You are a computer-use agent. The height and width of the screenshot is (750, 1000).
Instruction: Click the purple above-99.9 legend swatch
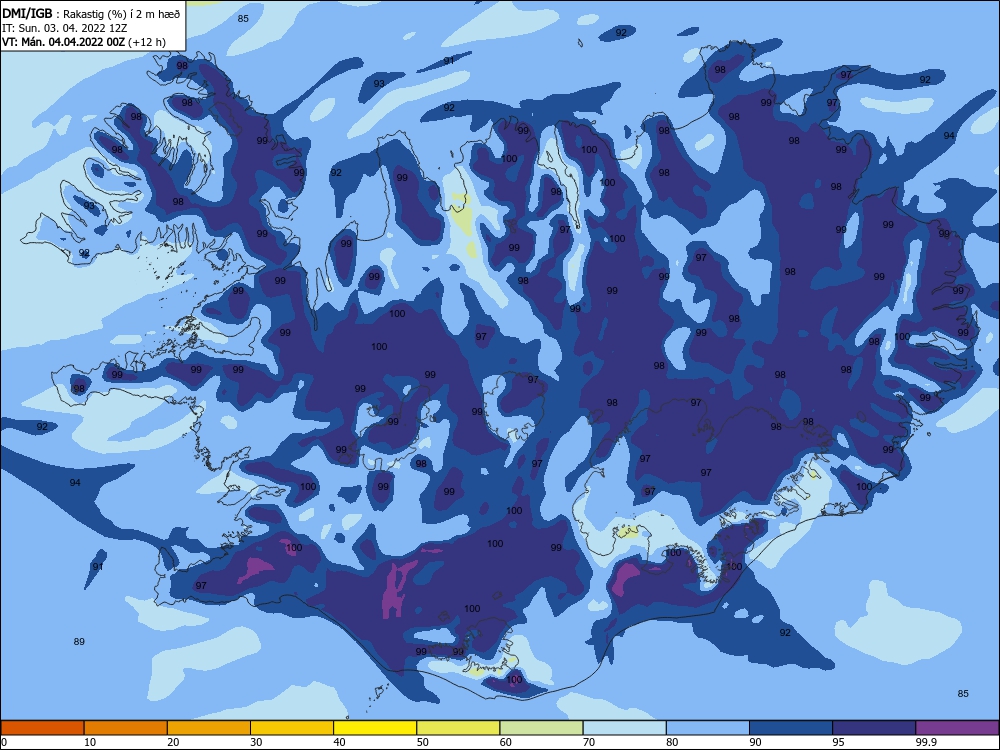point(957,728)
